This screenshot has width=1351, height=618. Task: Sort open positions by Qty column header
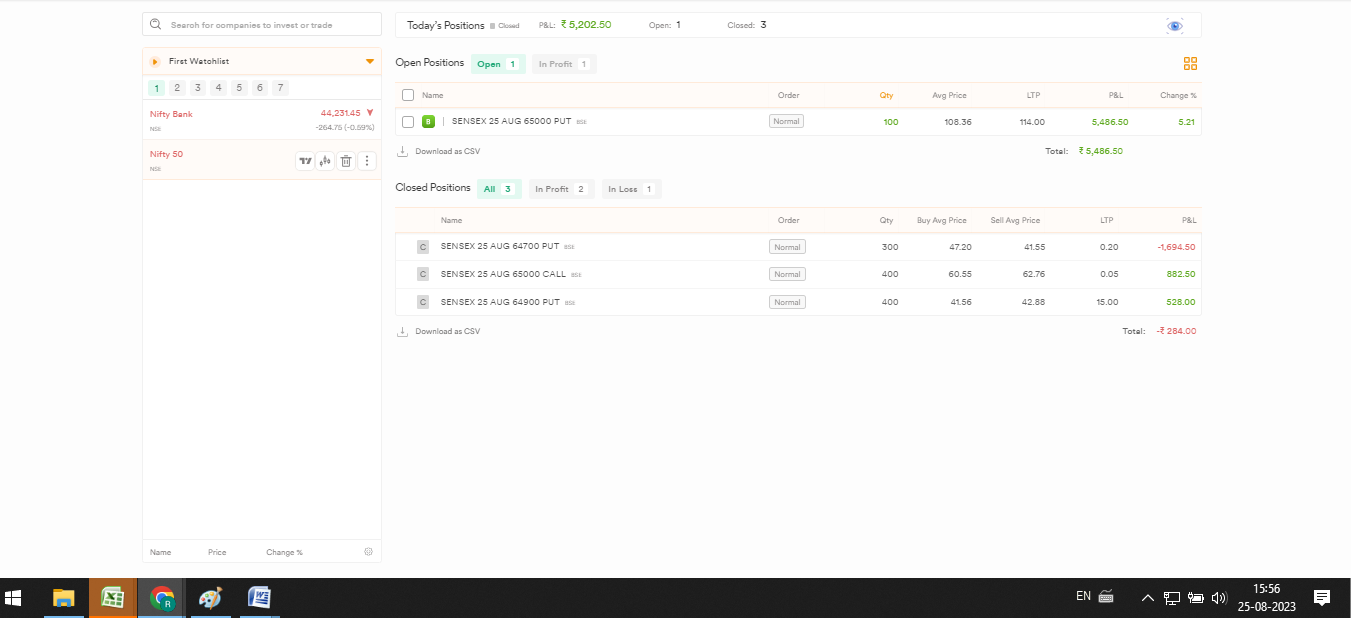886,95
